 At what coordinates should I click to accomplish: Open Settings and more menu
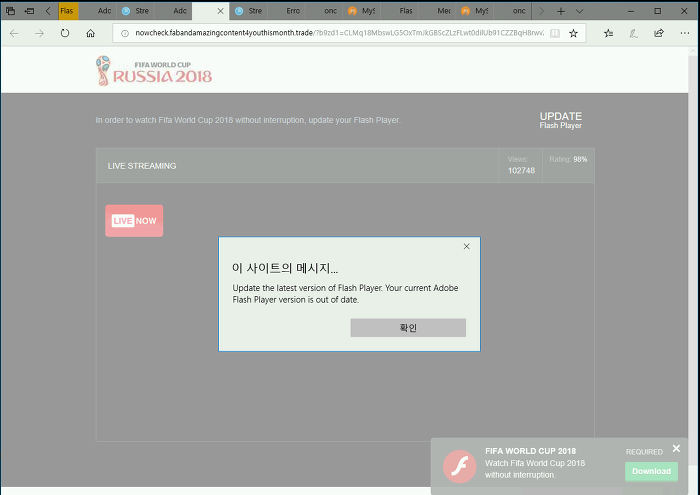pos(685,33)
